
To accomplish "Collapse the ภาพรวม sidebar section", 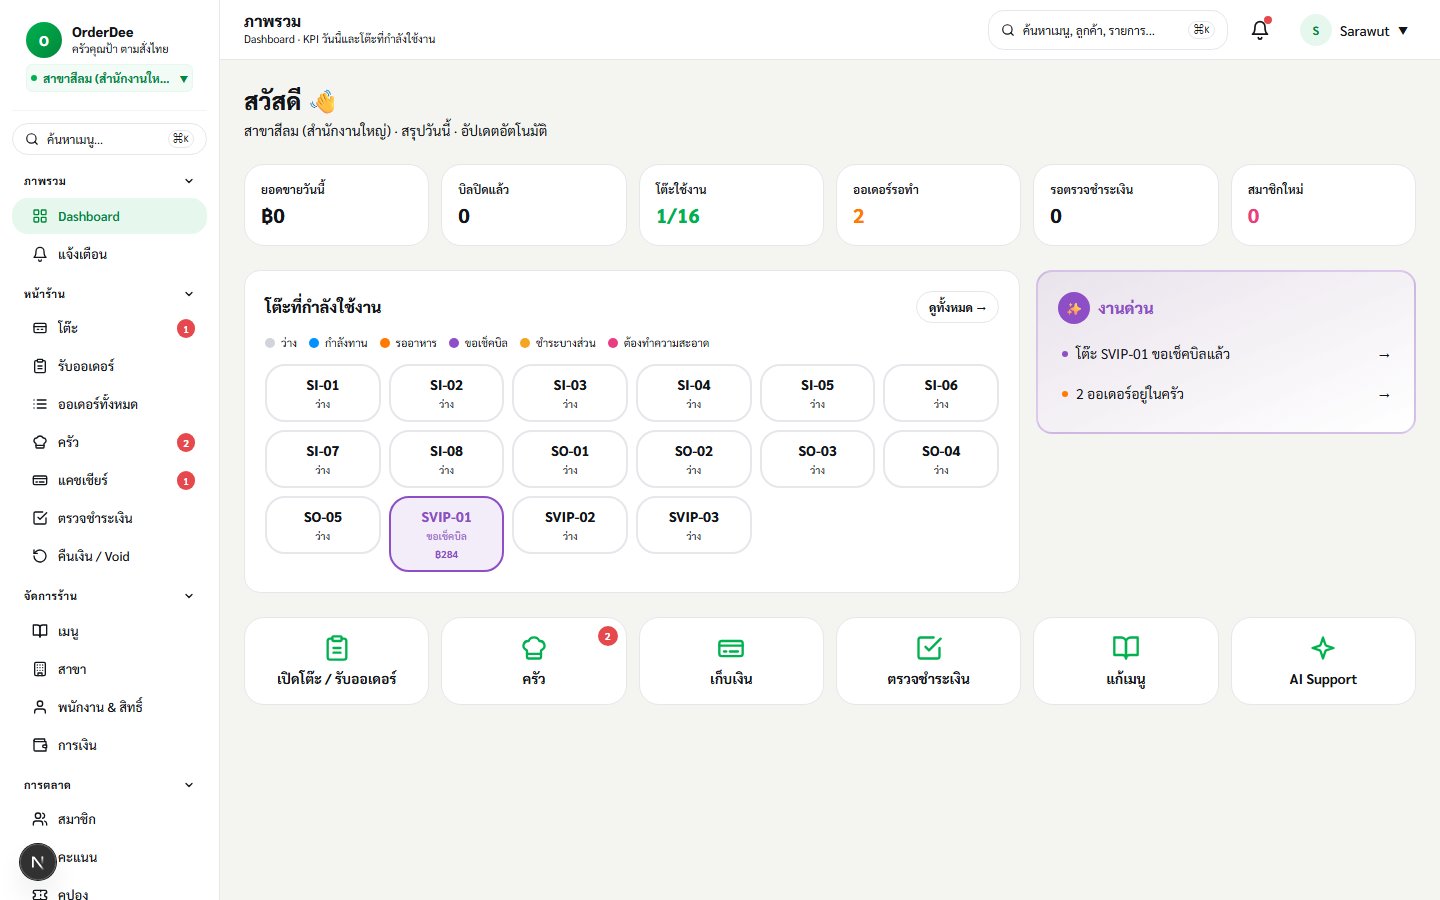I will [x=189, y=181].
